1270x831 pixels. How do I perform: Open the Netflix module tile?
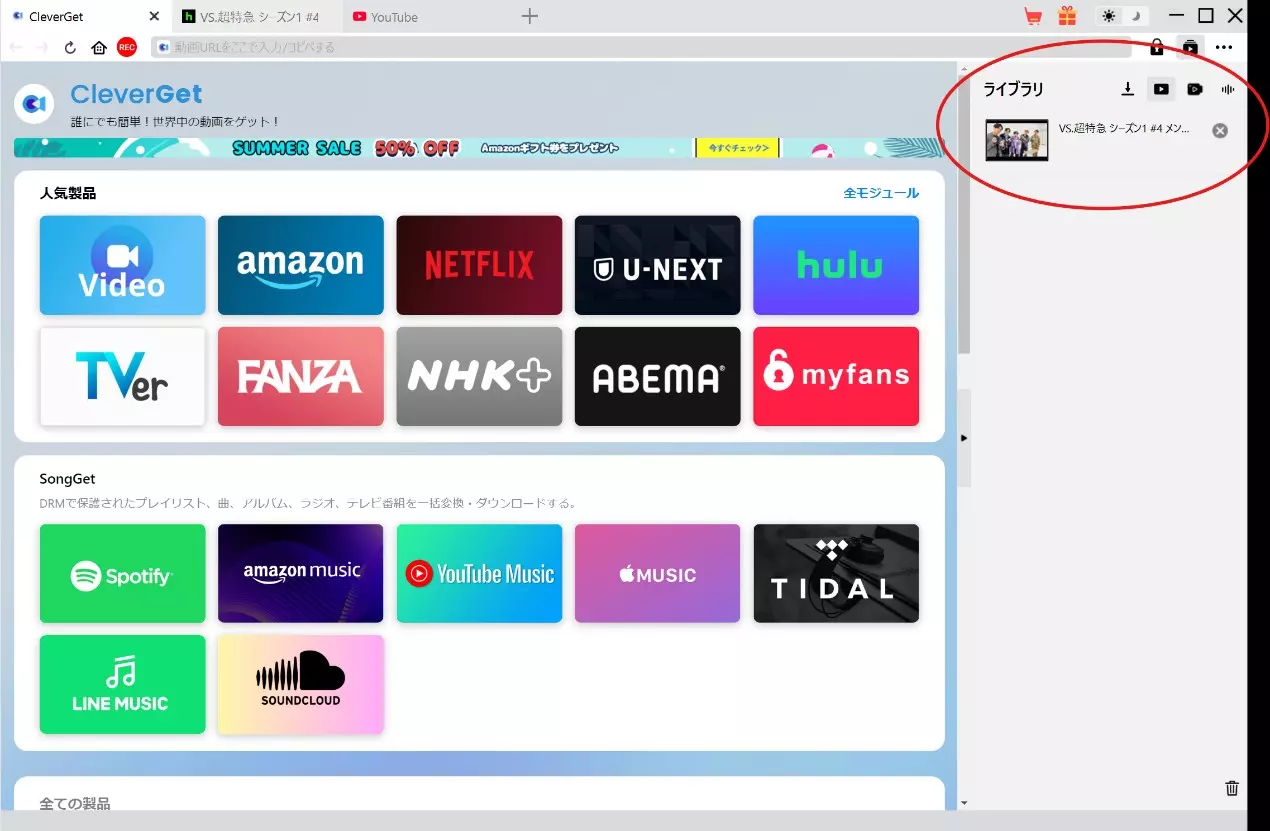point(479,265)
